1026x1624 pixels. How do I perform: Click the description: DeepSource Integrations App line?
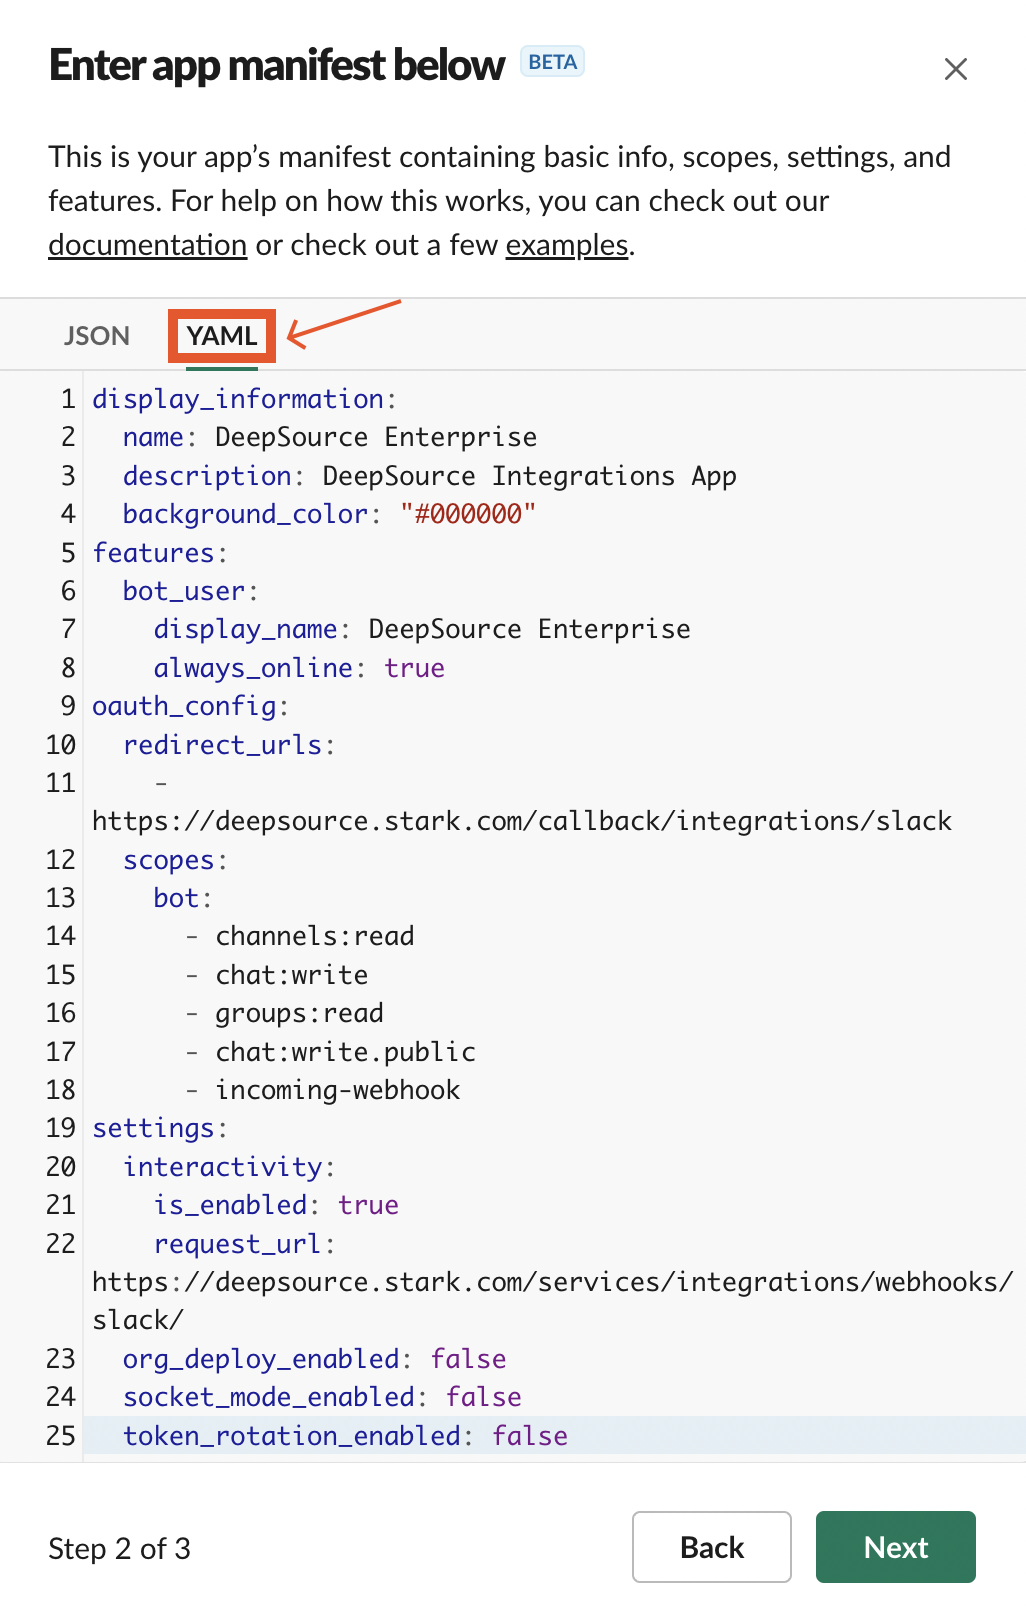430,476
